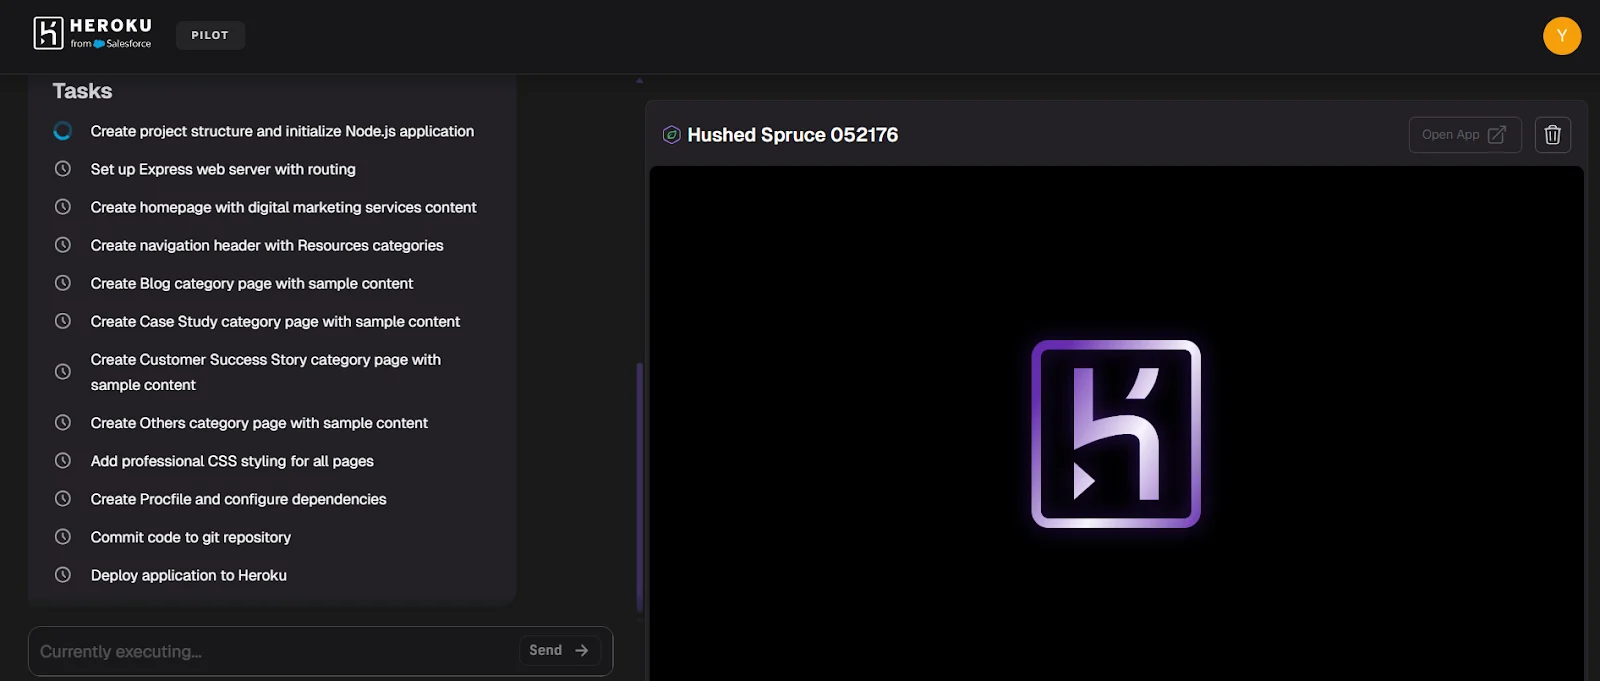The image size is (1600, 681).
Task: Click the clock icon beside Create Procfile
Action: point(62,499)
